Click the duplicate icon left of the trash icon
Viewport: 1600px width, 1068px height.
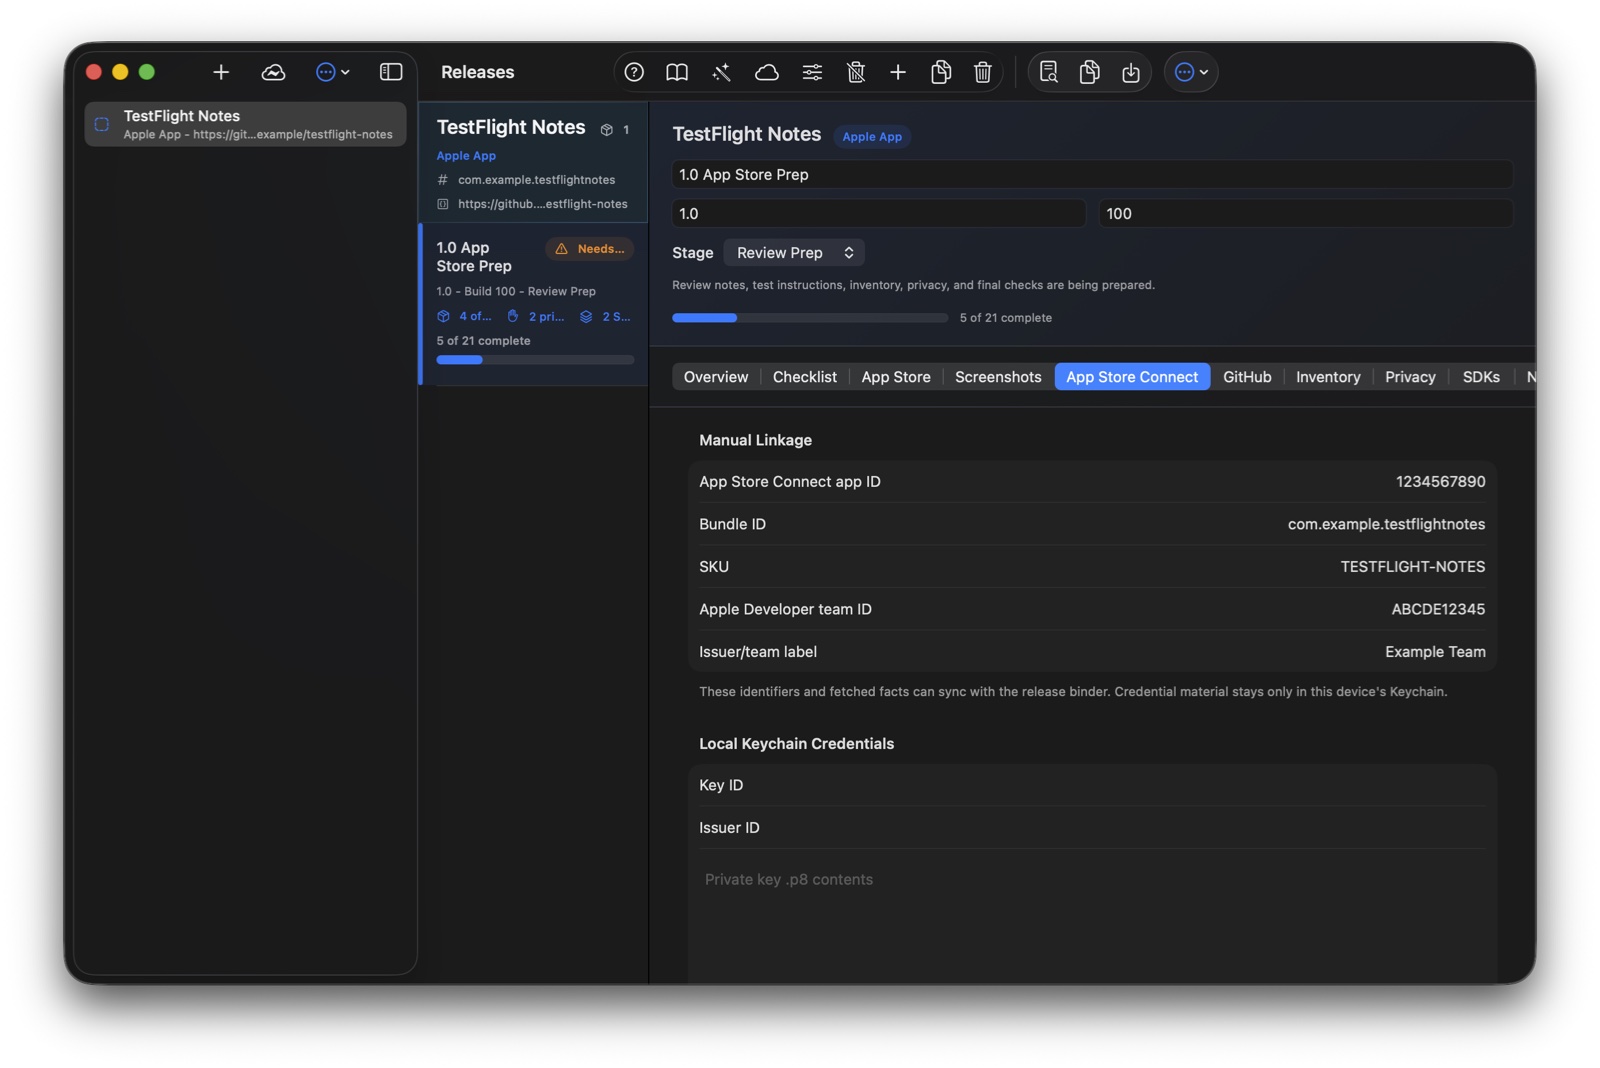pyautogui.click(x=941, y=72)
